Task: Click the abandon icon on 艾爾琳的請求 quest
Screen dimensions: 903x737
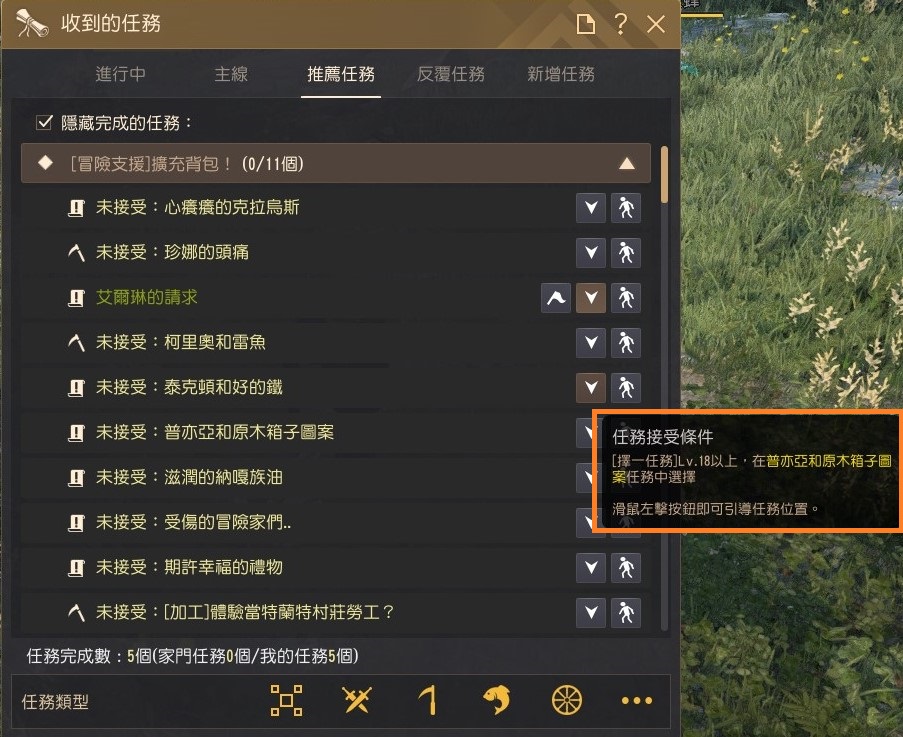Action: 556,298
